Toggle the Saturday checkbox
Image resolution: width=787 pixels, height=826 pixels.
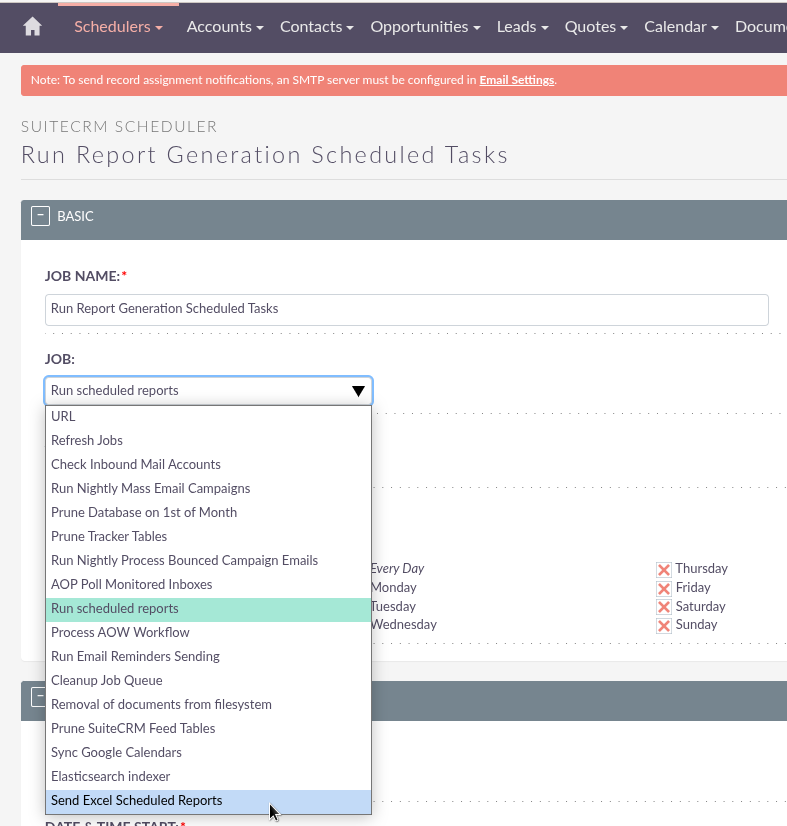pos(664,607)
